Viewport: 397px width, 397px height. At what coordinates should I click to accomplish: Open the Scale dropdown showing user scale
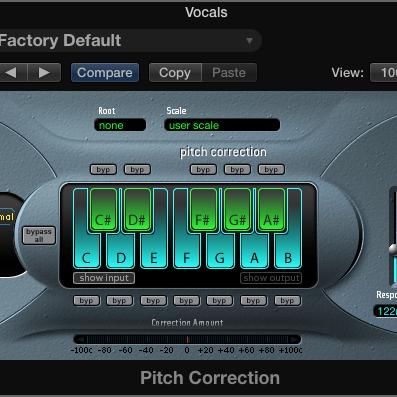(x=222, y=125)
